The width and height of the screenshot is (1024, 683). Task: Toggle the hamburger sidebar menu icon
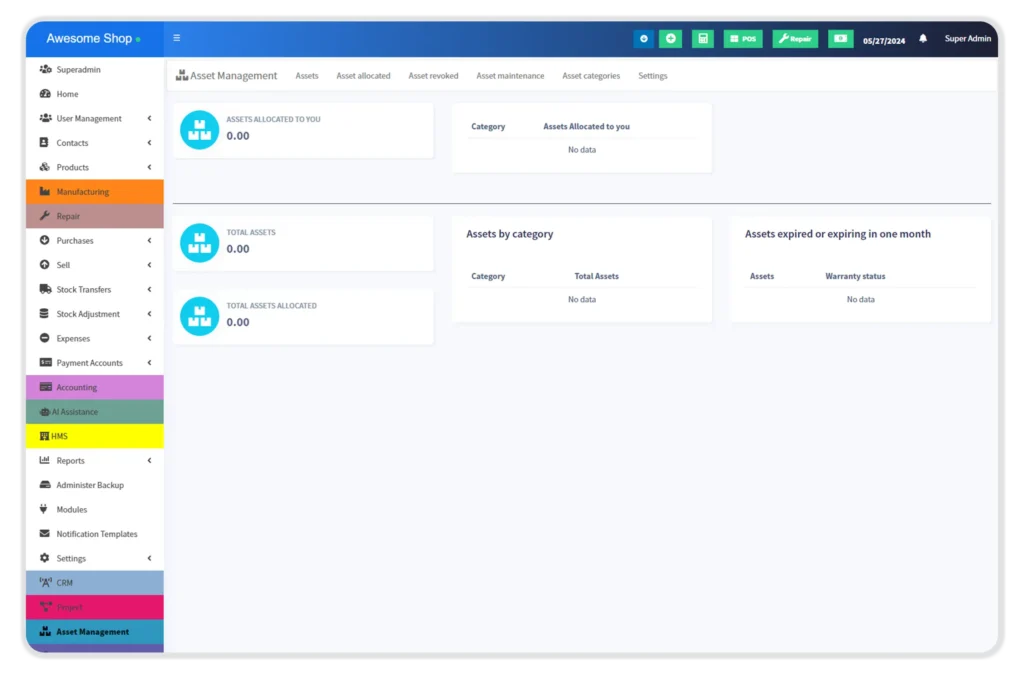point(177,38)
